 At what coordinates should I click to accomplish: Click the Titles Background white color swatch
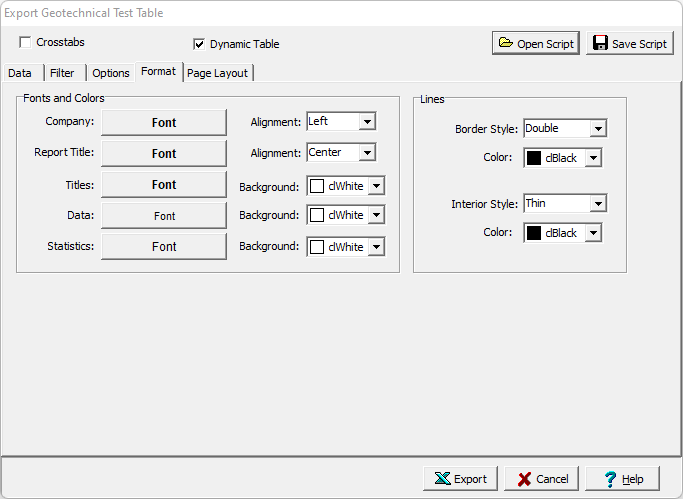pyautogui.click(x=317, y=186)
